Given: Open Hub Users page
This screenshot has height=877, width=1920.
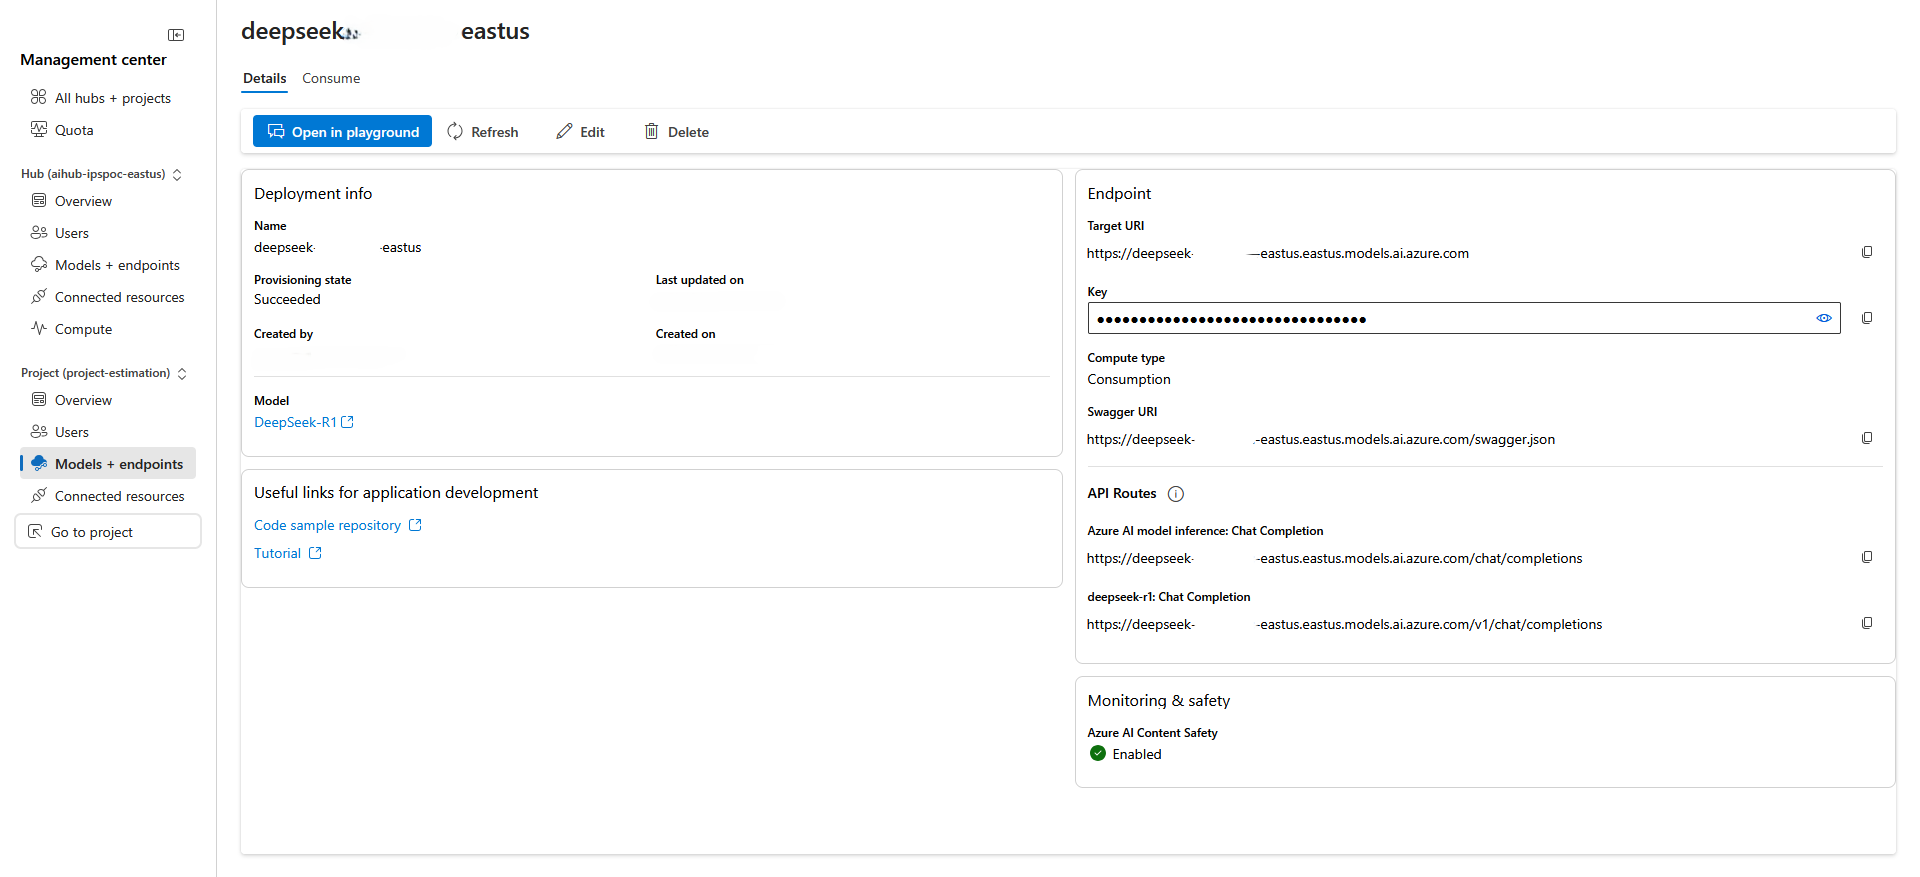Looking at the screenshot, I should click(x=60, y=233).
